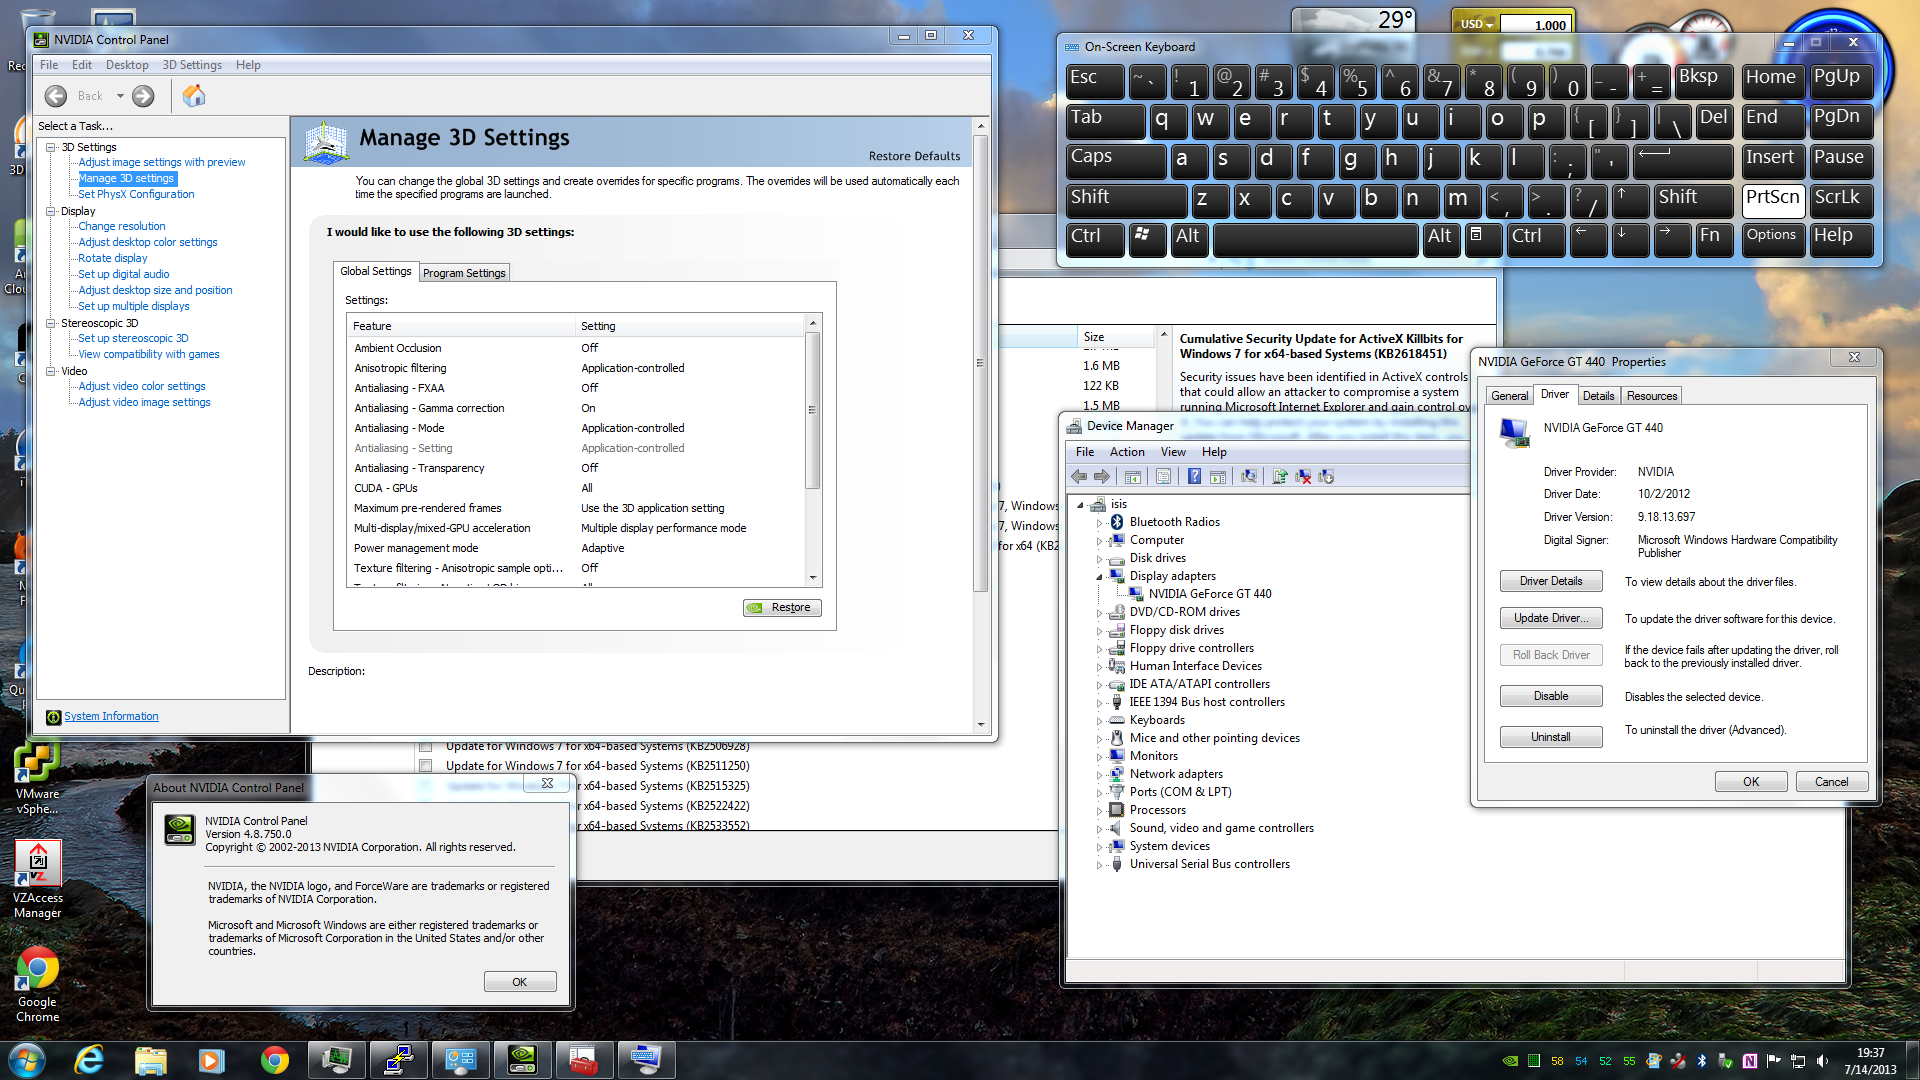Open Google Chrome desktop shortcut
The height and width of the screenshot is (1080, 1920).
(x=37, y=984)
